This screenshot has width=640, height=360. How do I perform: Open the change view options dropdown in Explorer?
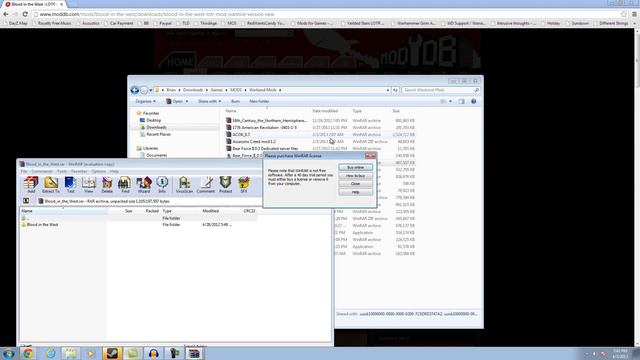coord(451,101)
